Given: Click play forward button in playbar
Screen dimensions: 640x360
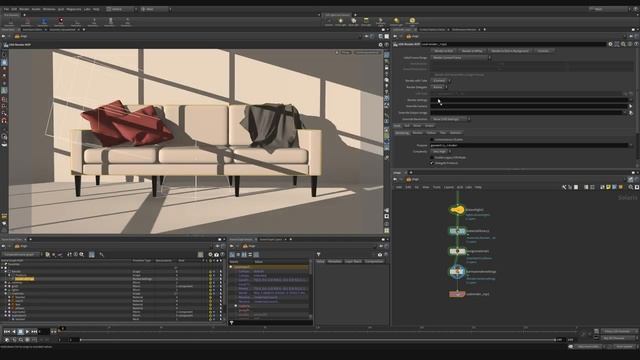Looking at the screenshot, I should tap(27, 332).
